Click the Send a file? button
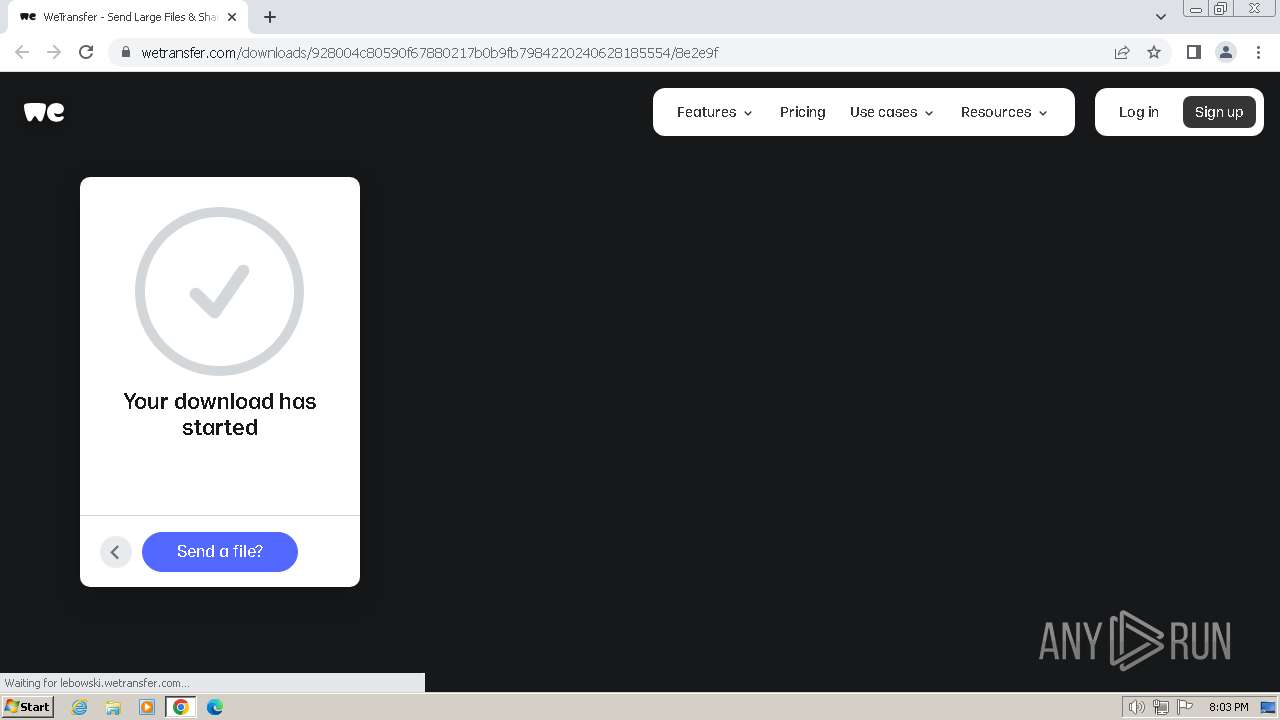This screenshot has height=720, width=1280. (220, 552)
